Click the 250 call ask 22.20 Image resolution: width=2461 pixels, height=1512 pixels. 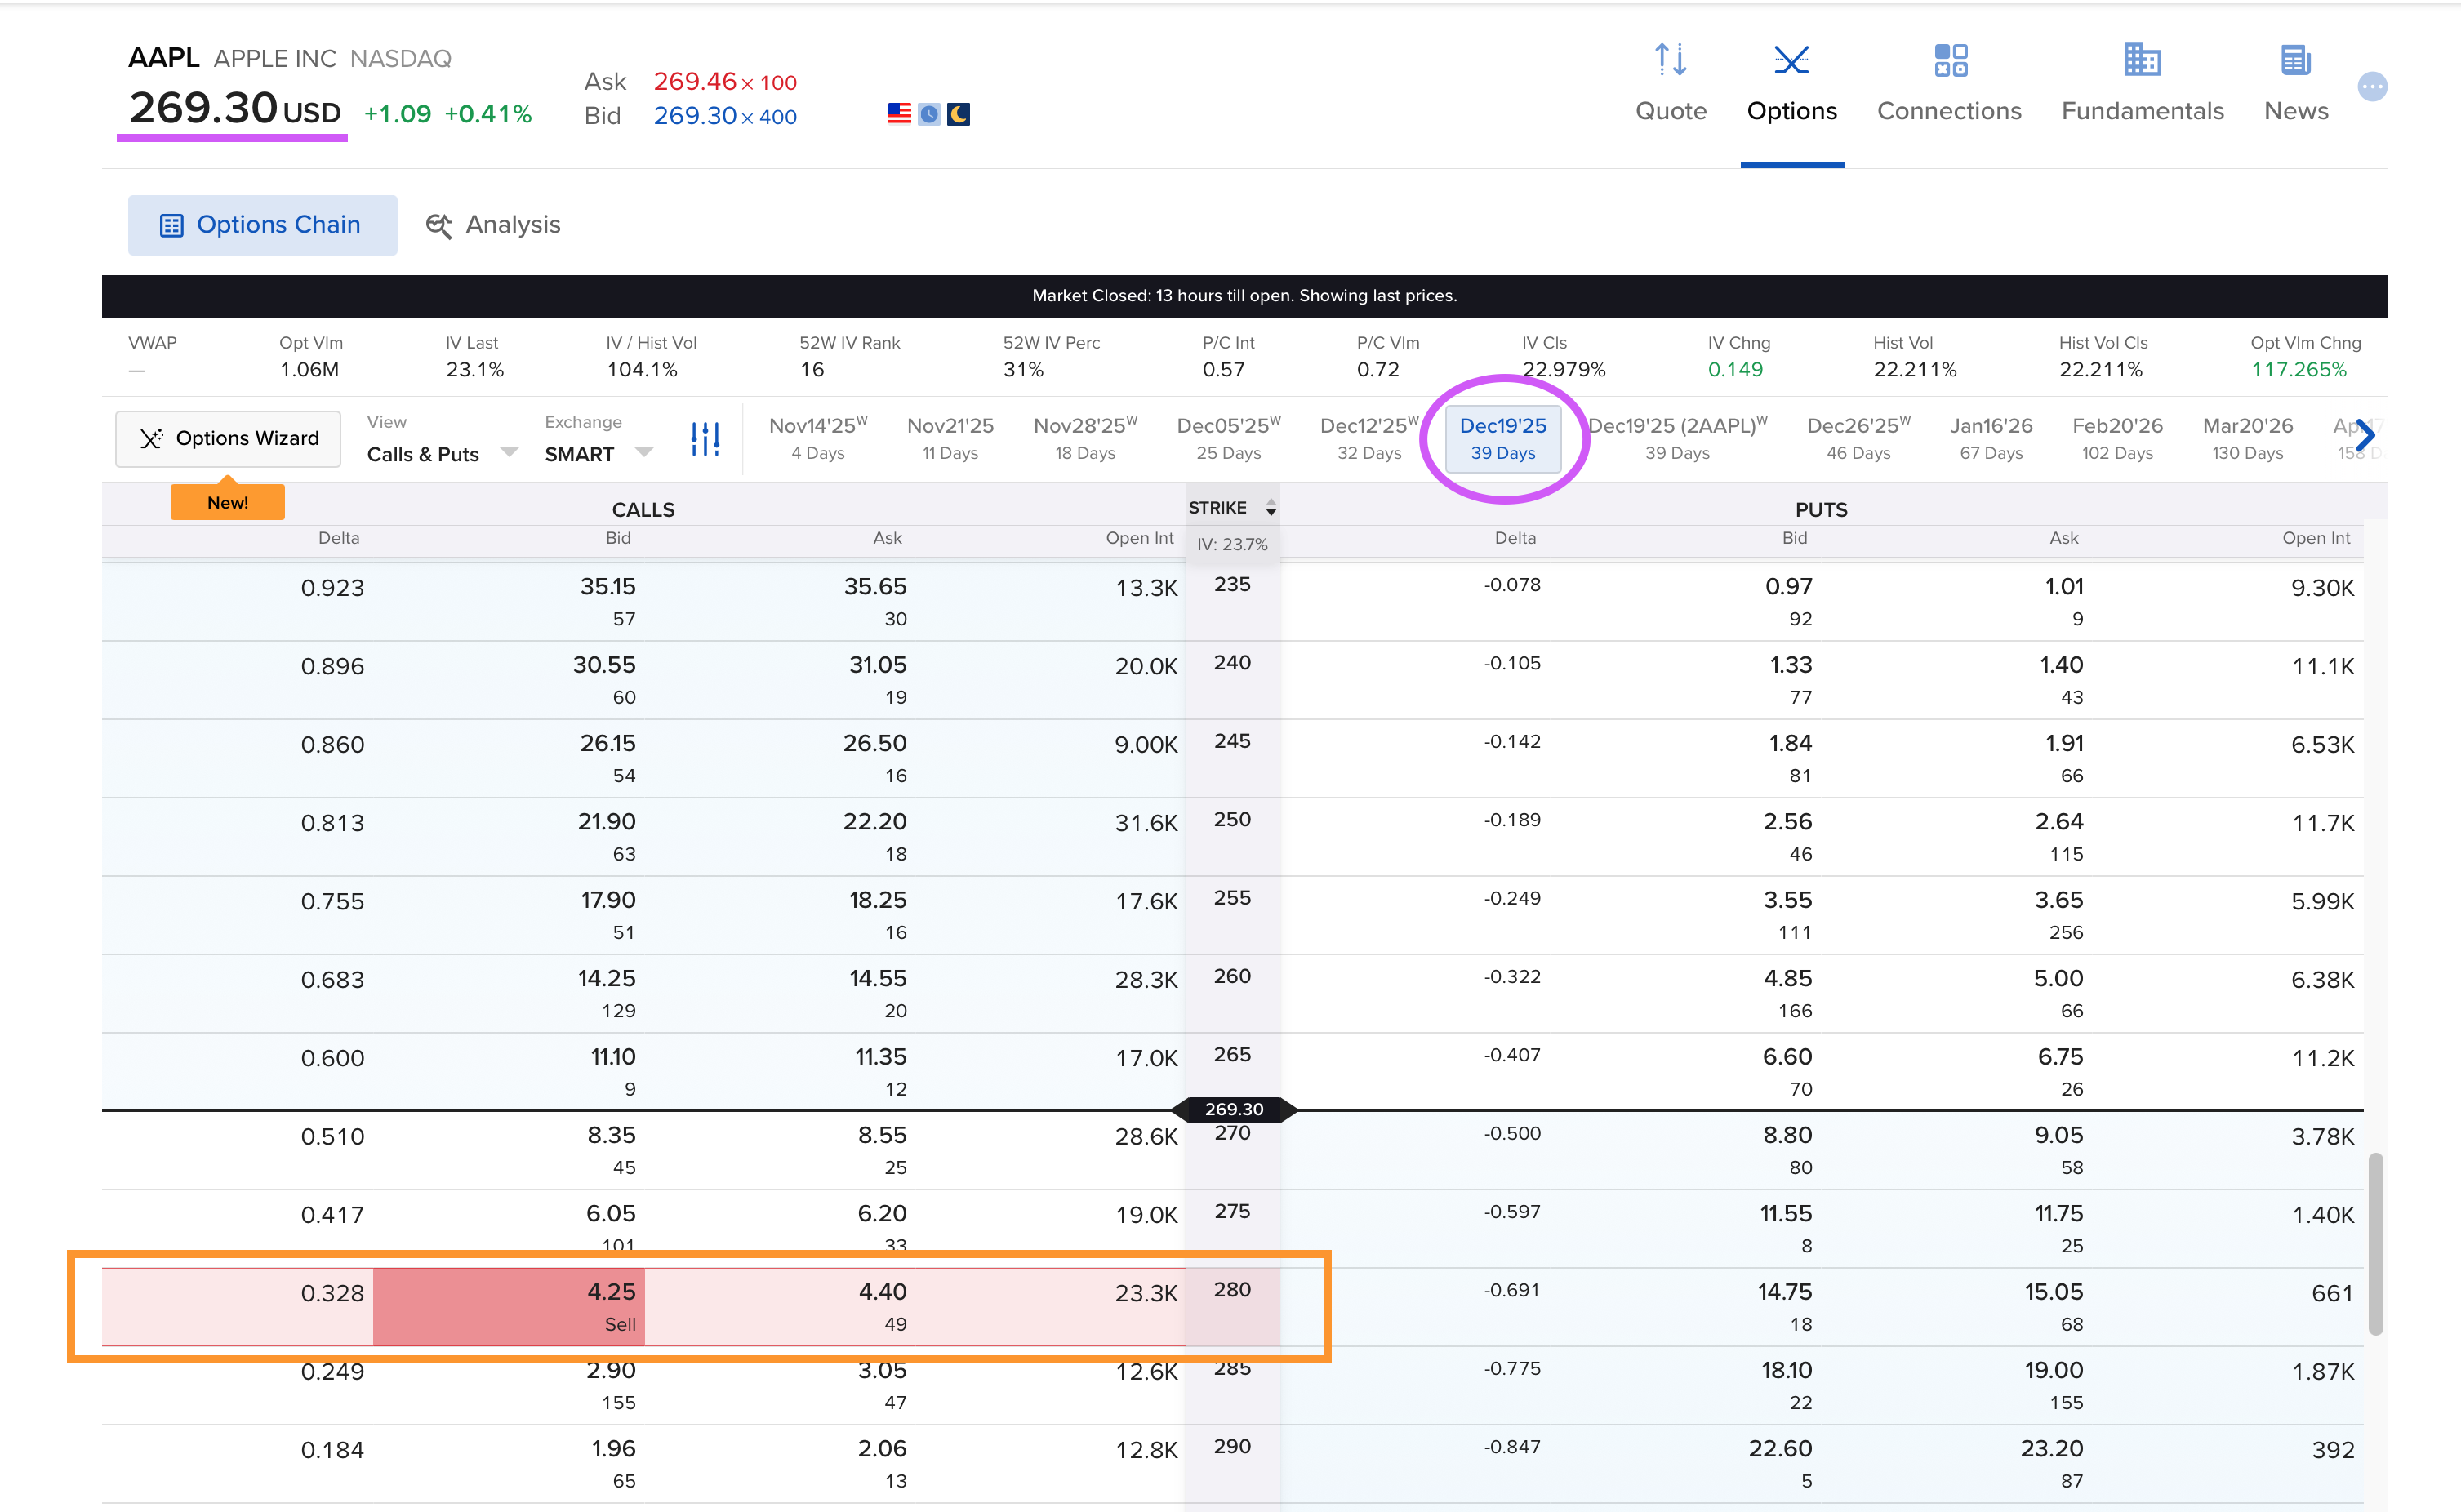pyautogui.click(x=874, y=822)
